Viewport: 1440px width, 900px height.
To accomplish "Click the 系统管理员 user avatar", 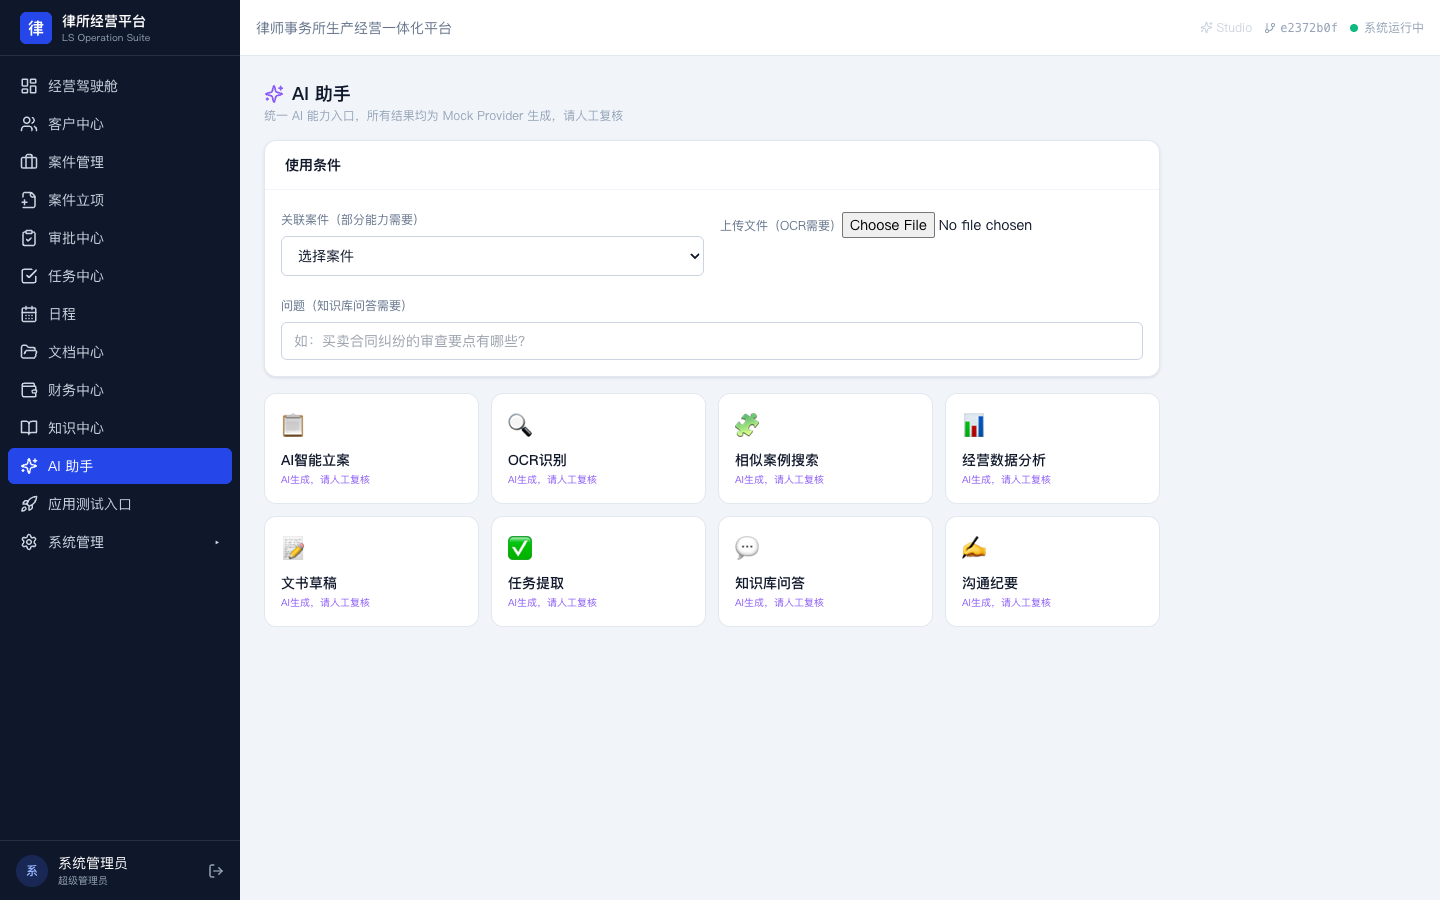I will click(32, 871).
